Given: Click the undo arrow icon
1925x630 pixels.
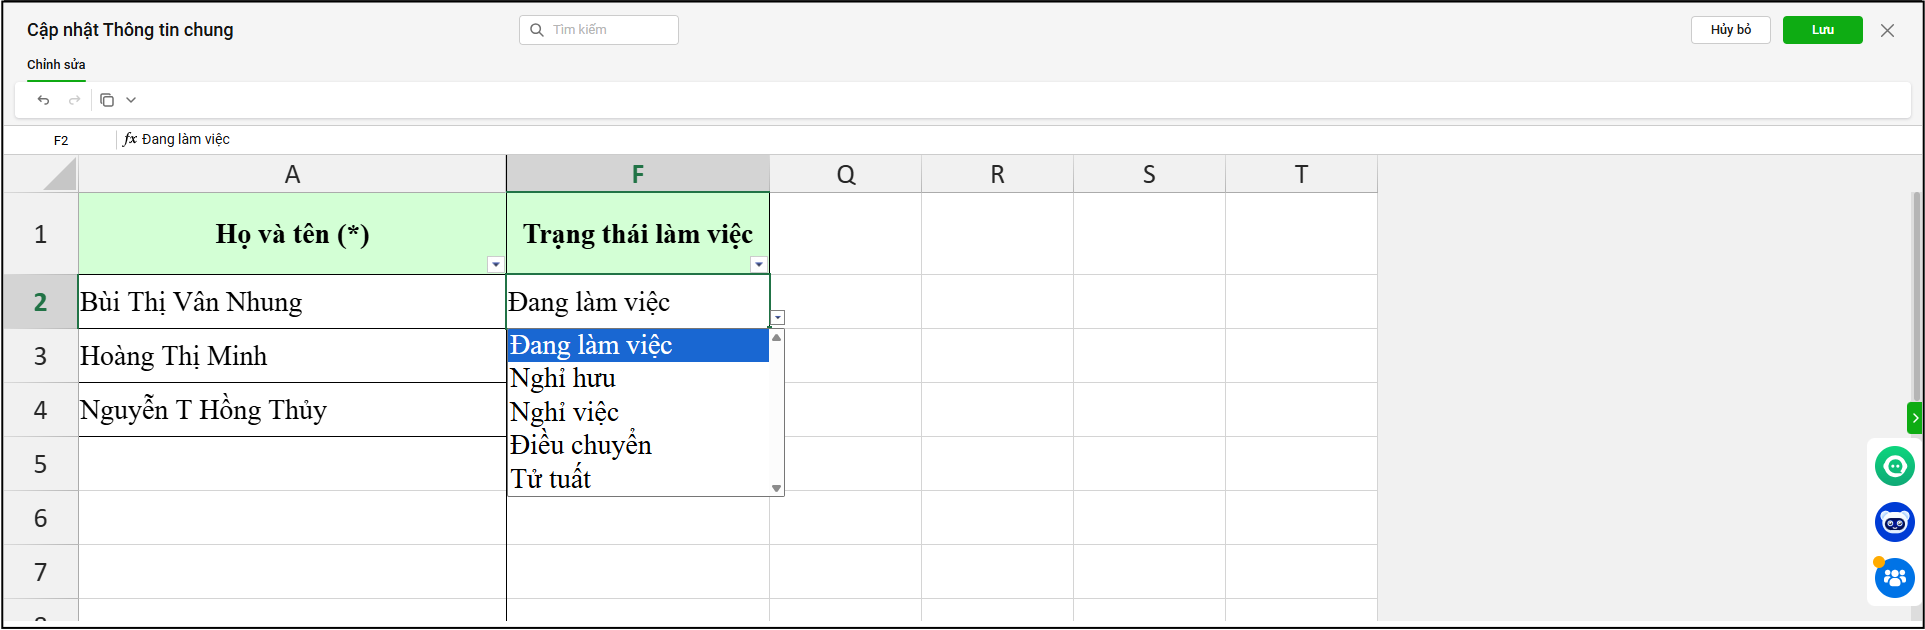Looking at the screenshot, I should tap(43, 100).
